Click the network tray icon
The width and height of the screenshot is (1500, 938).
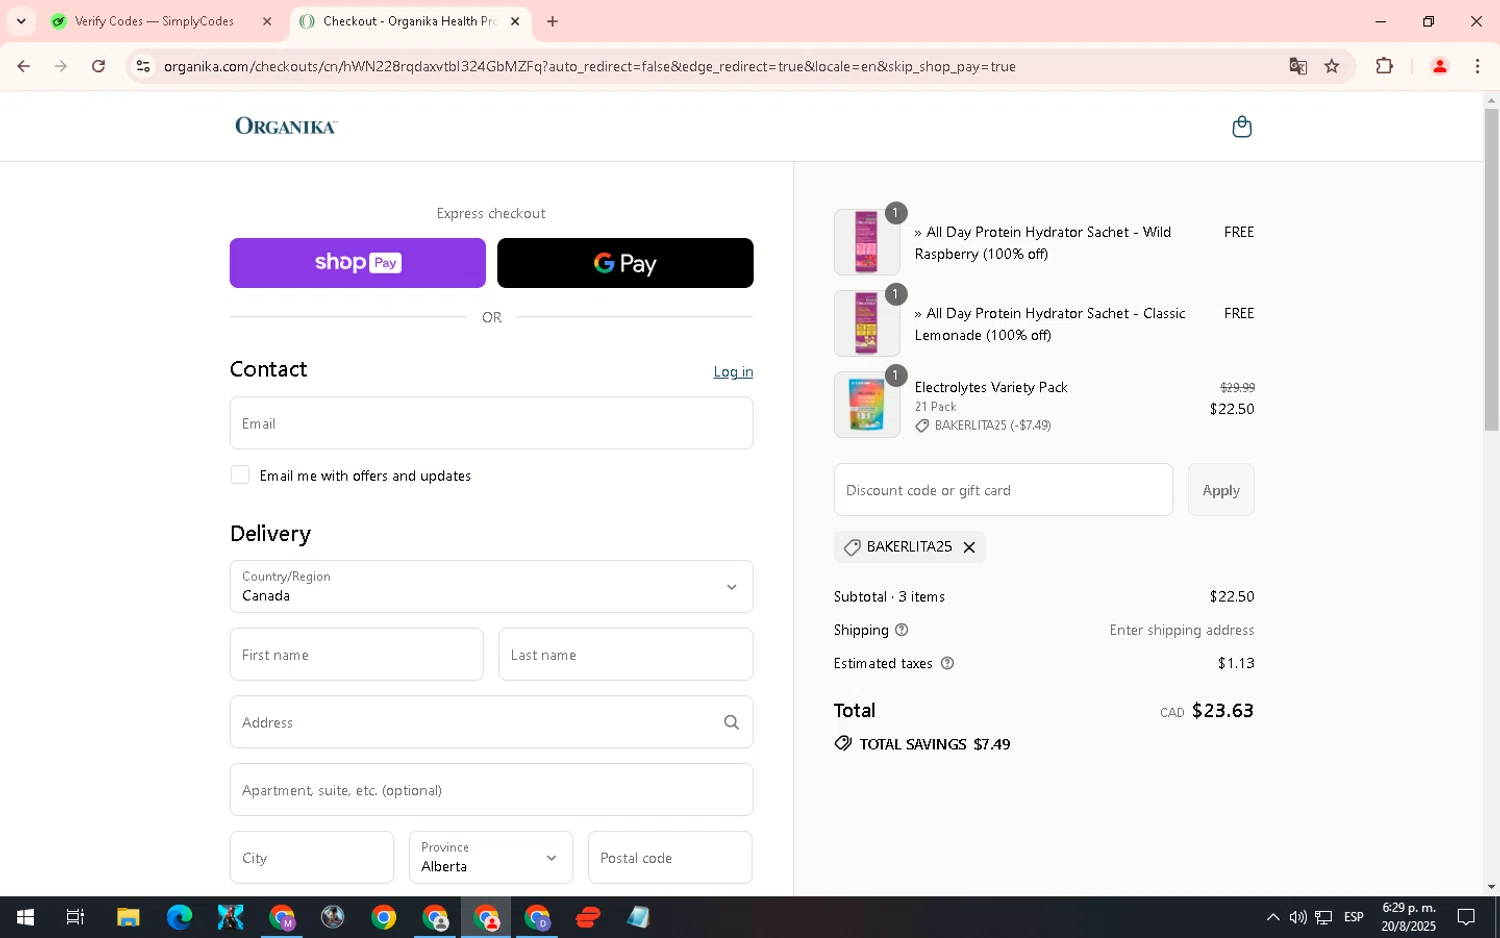pos(1323,917)
